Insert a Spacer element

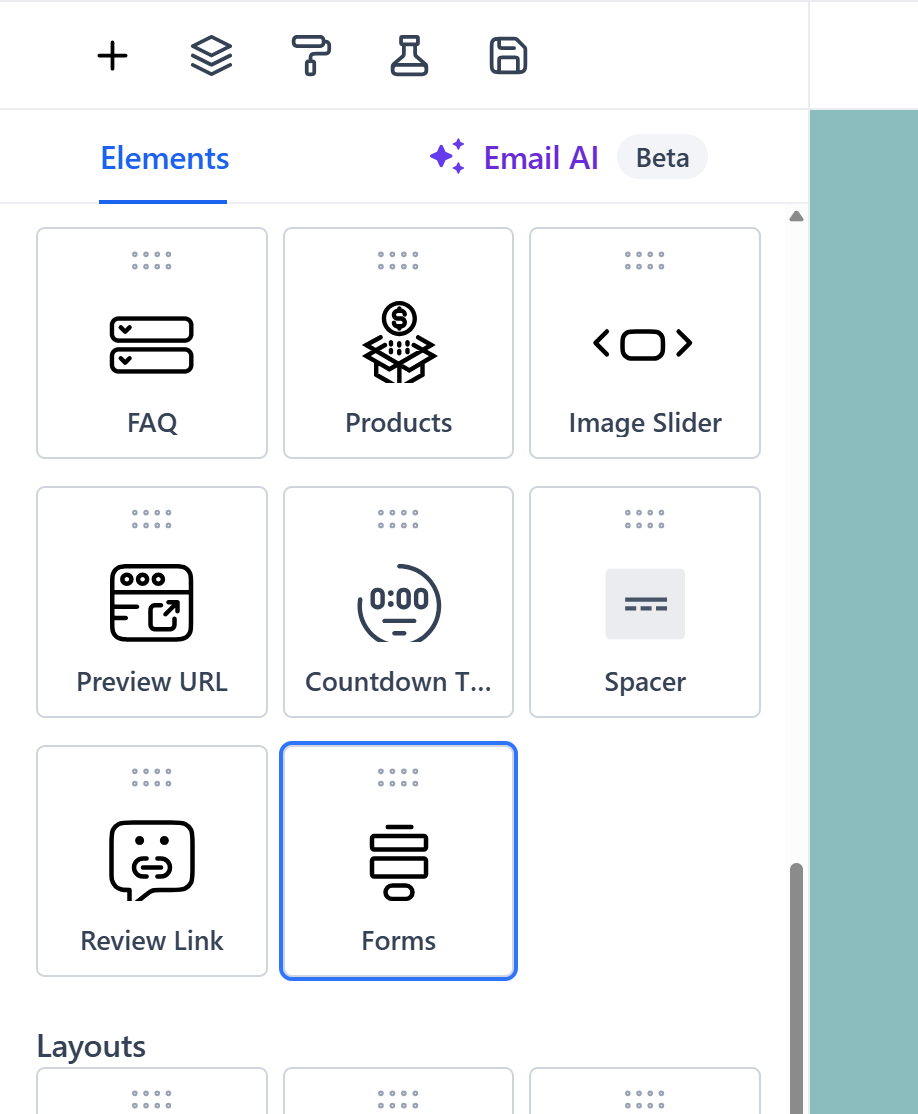click(644, 602)
